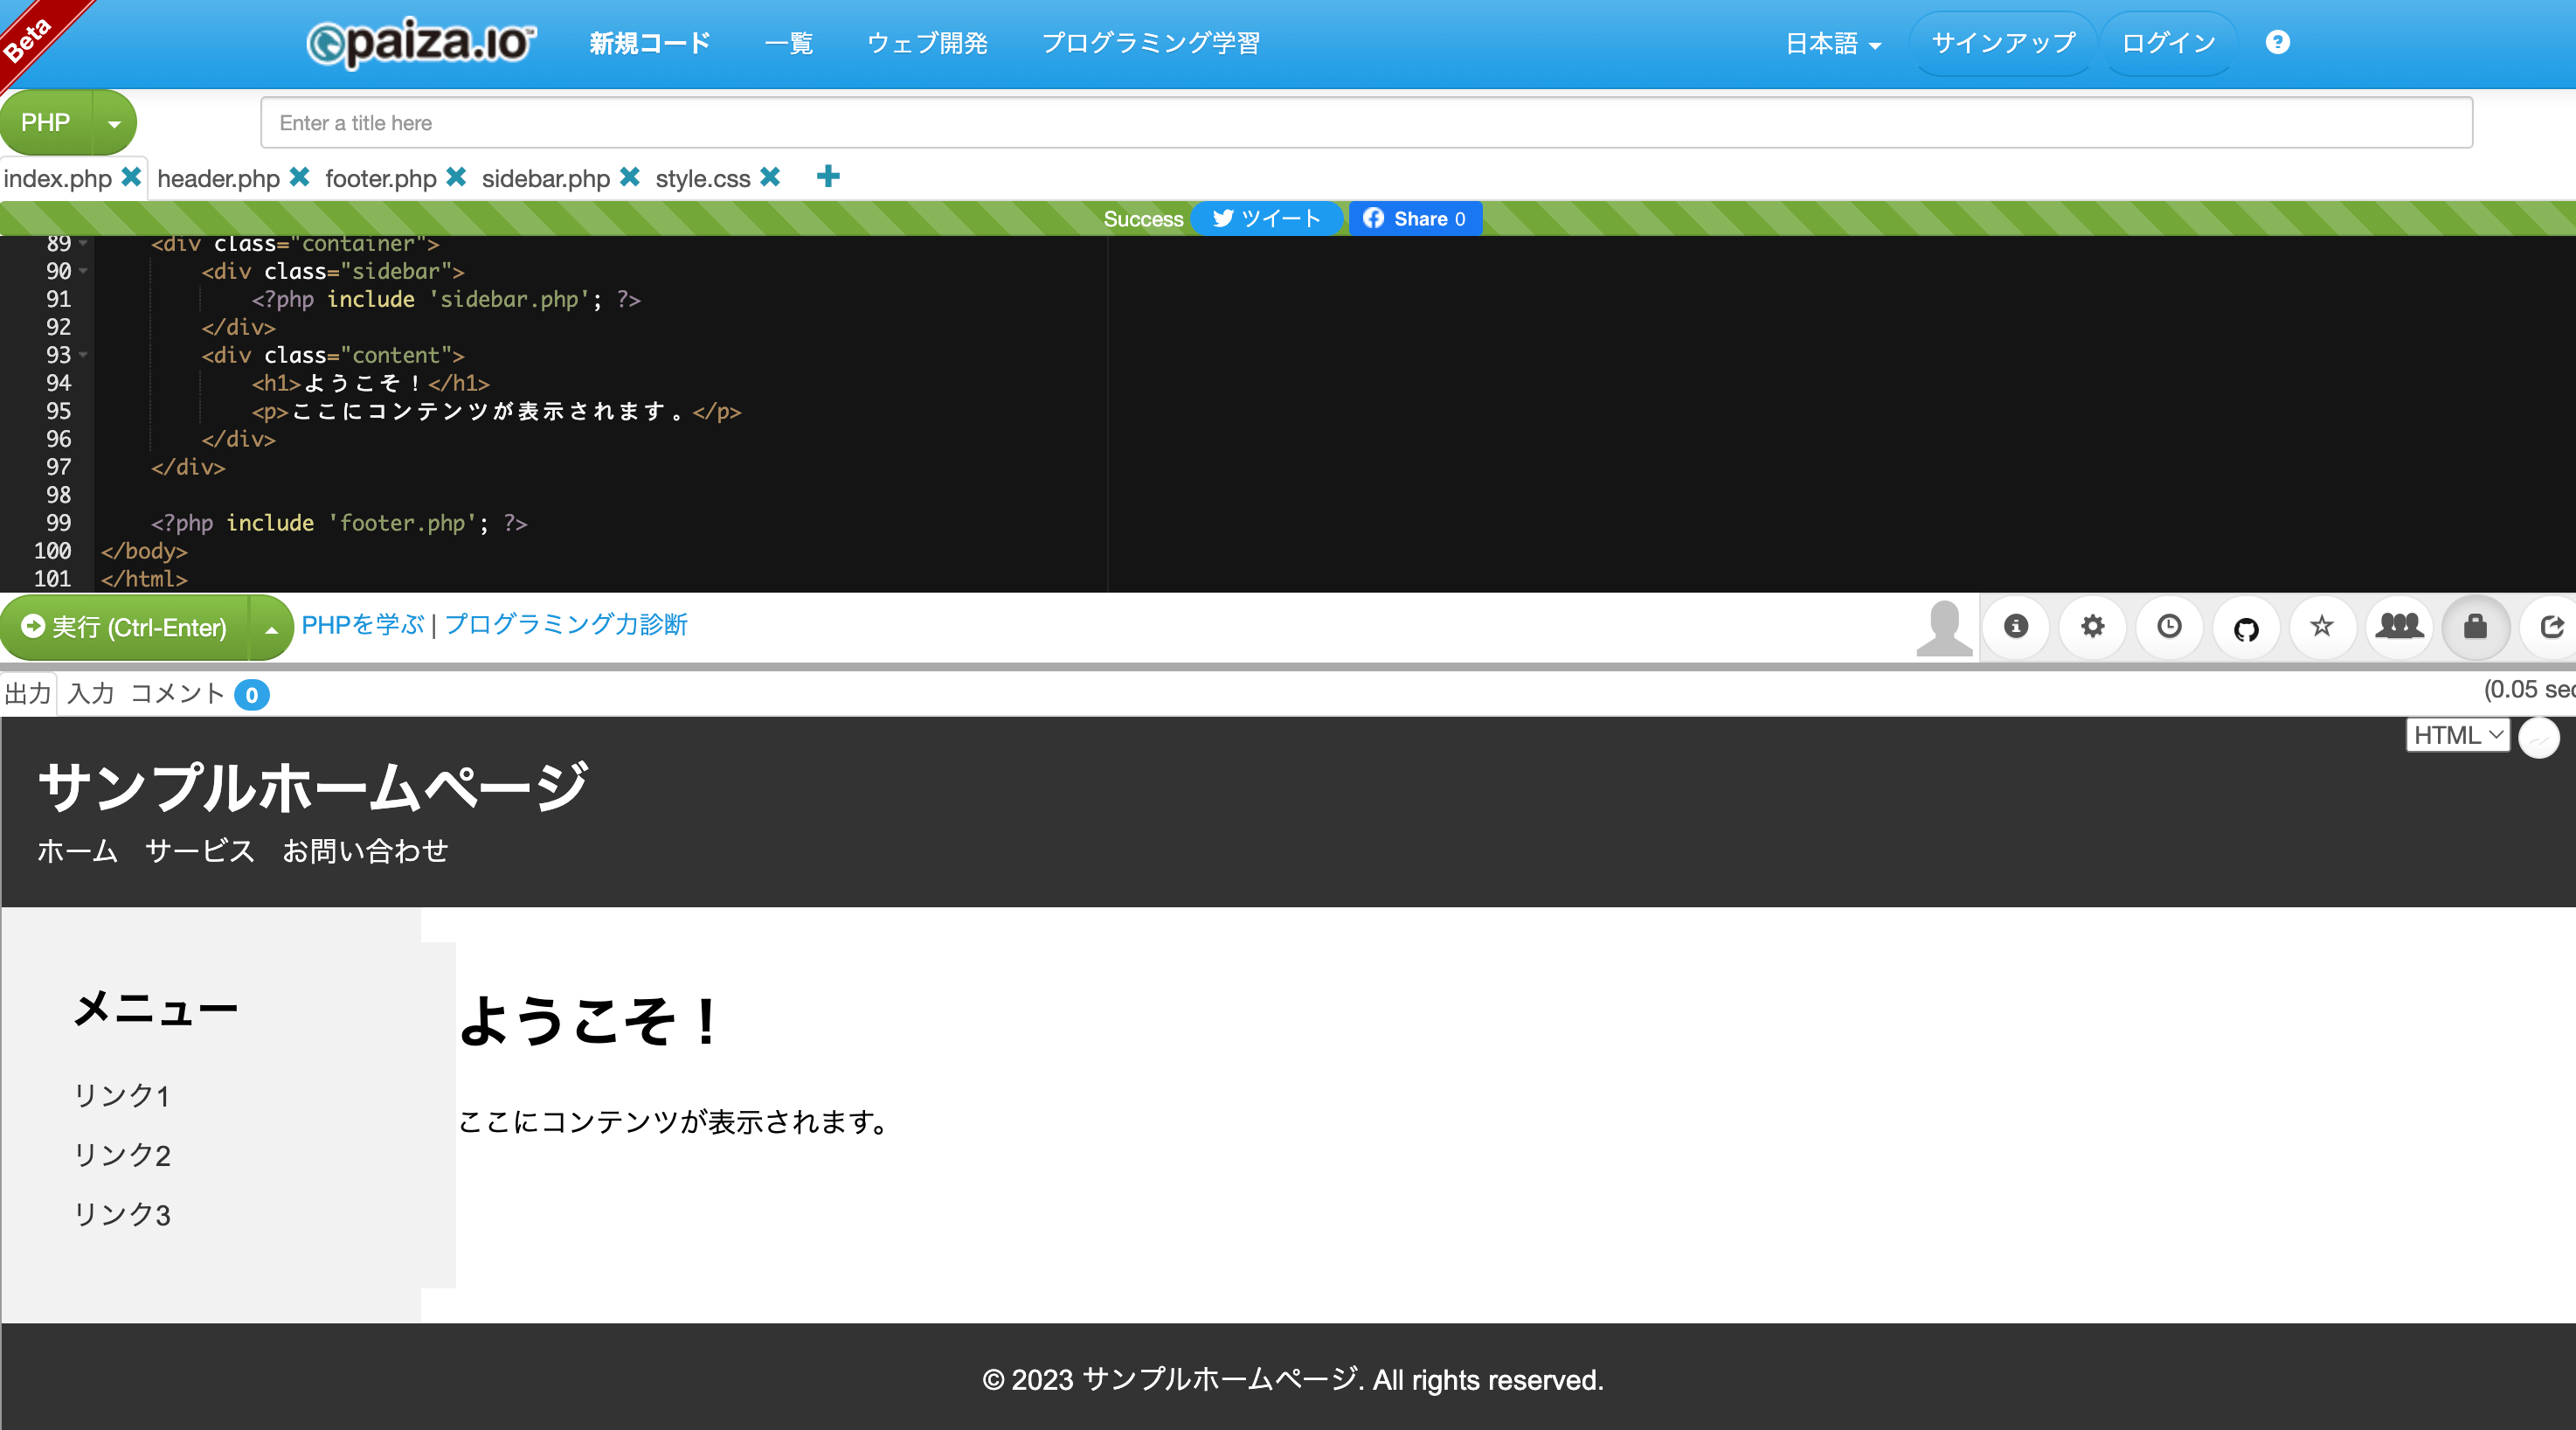
Task: Open the help question mark icon
Action: [2276, 42]
